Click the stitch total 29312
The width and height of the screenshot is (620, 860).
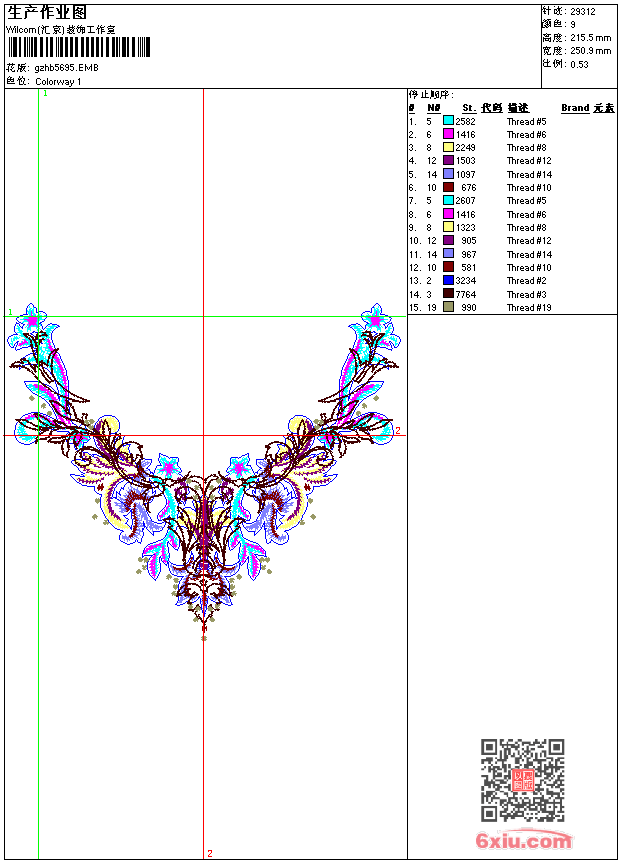(x=583, y=12)
